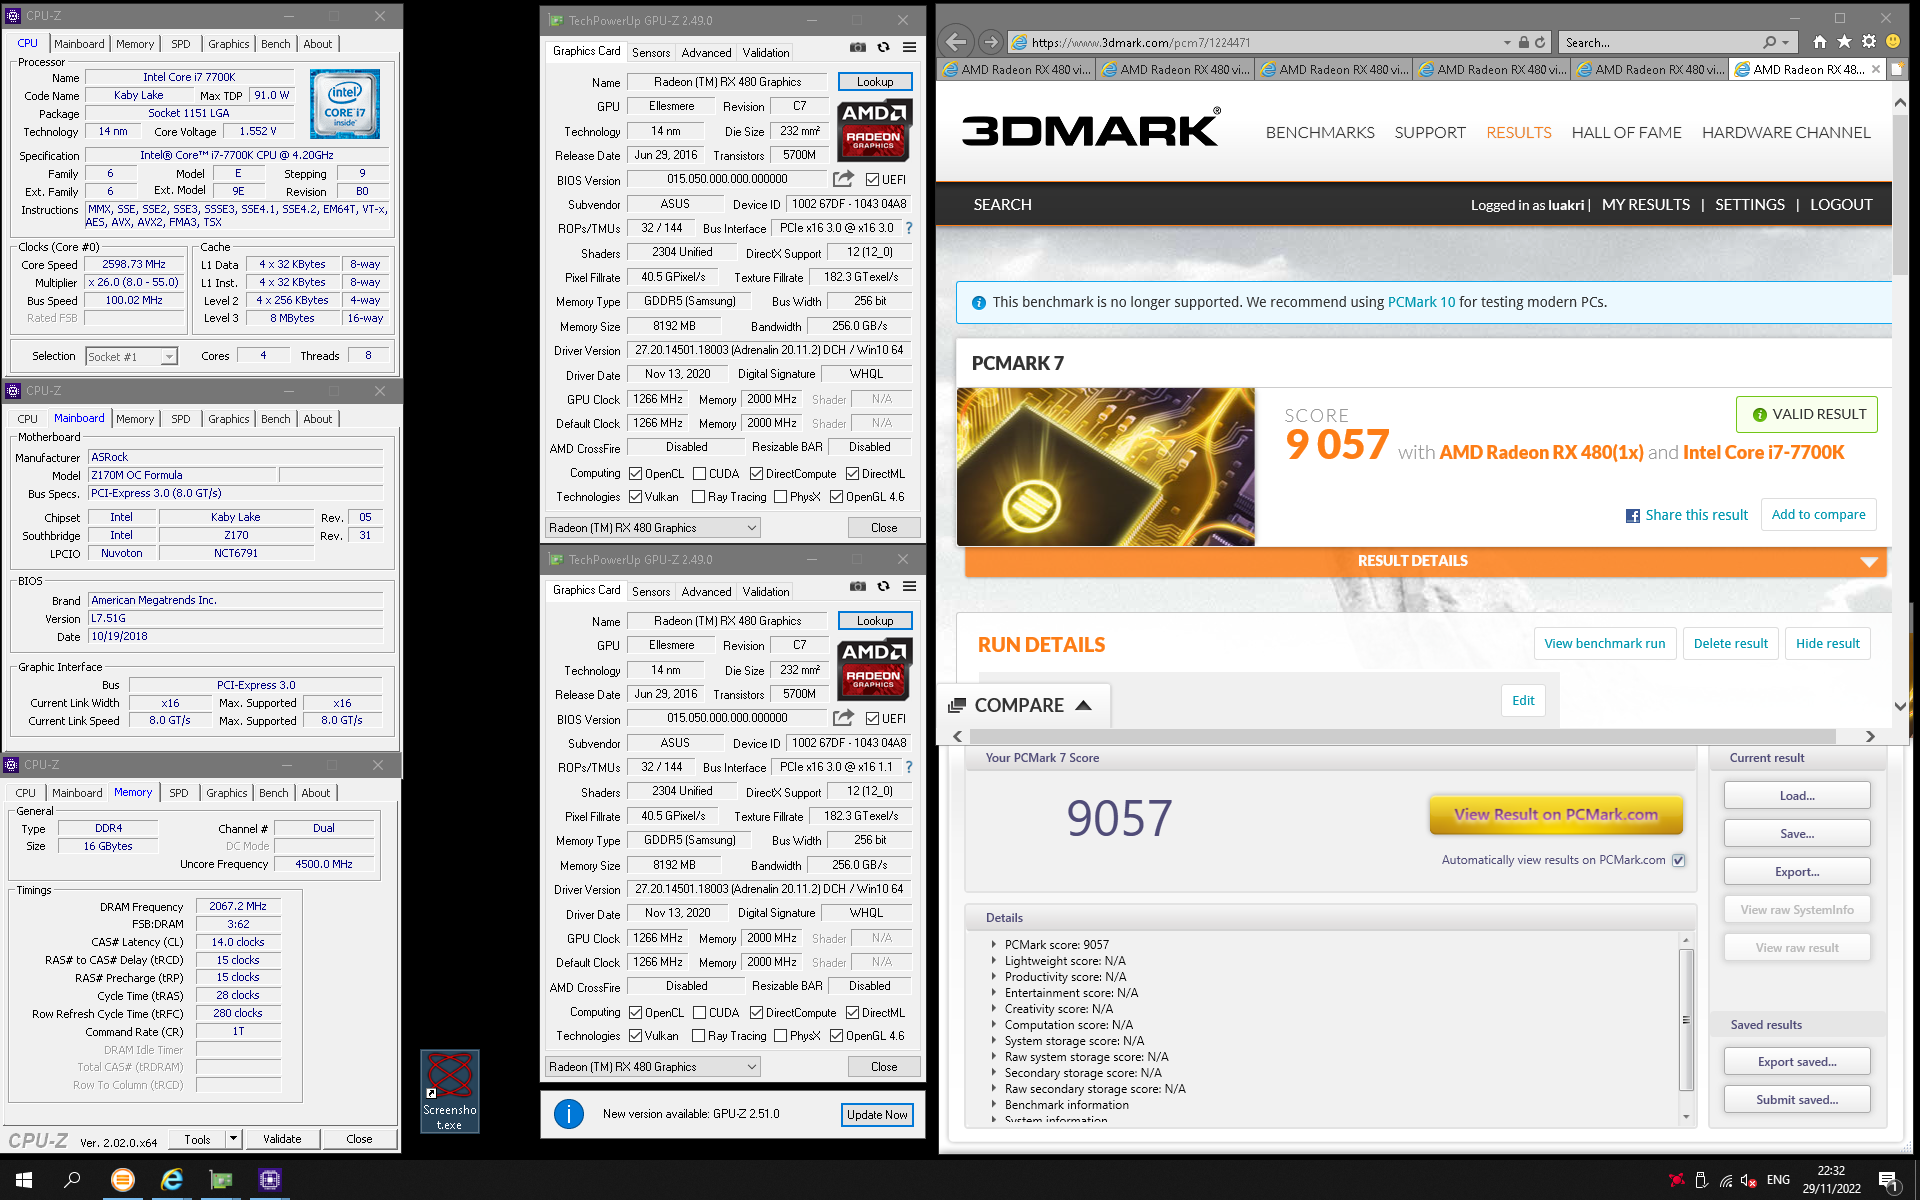This screenshot has height=1200, width=1920.
Task: Click the smiley feedback icon in browser
Action: [x=1892, y=42]
